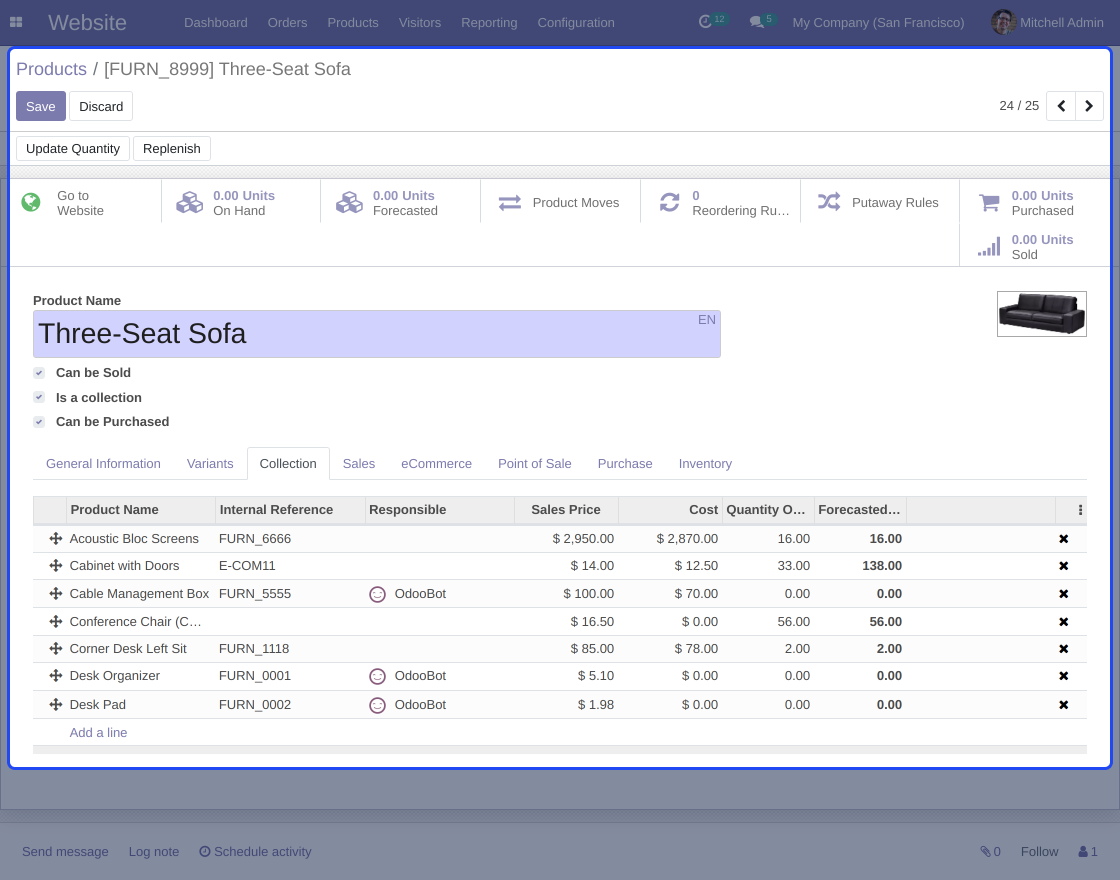Open Putaway Rules stat button
Screen dimensions: 1120x880
[880, 203]
